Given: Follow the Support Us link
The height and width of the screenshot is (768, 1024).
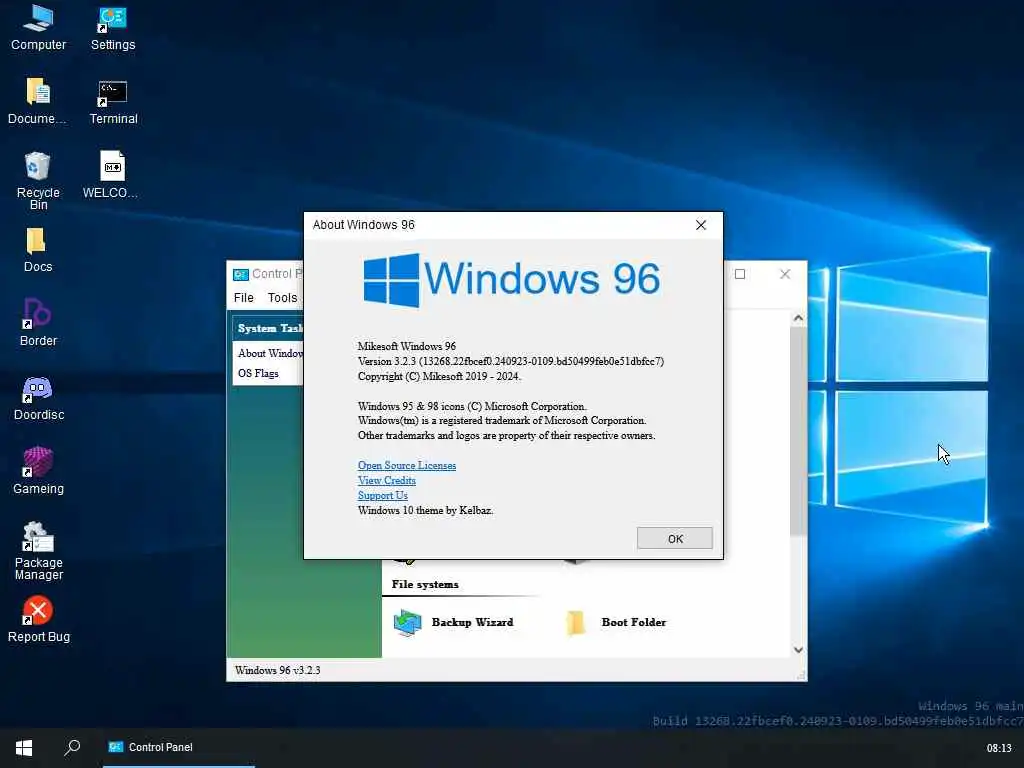Looking at the screenshot, I should point(382,496).
